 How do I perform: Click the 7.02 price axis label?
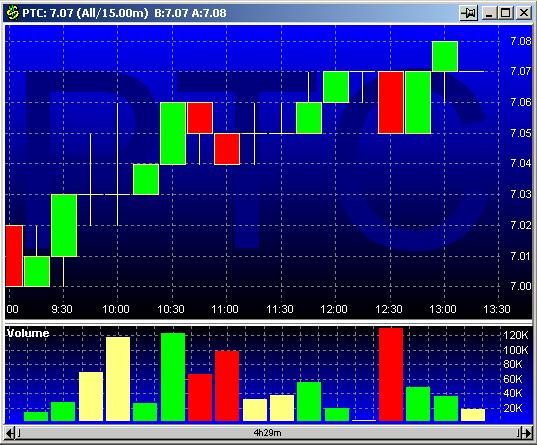[521, 225]
